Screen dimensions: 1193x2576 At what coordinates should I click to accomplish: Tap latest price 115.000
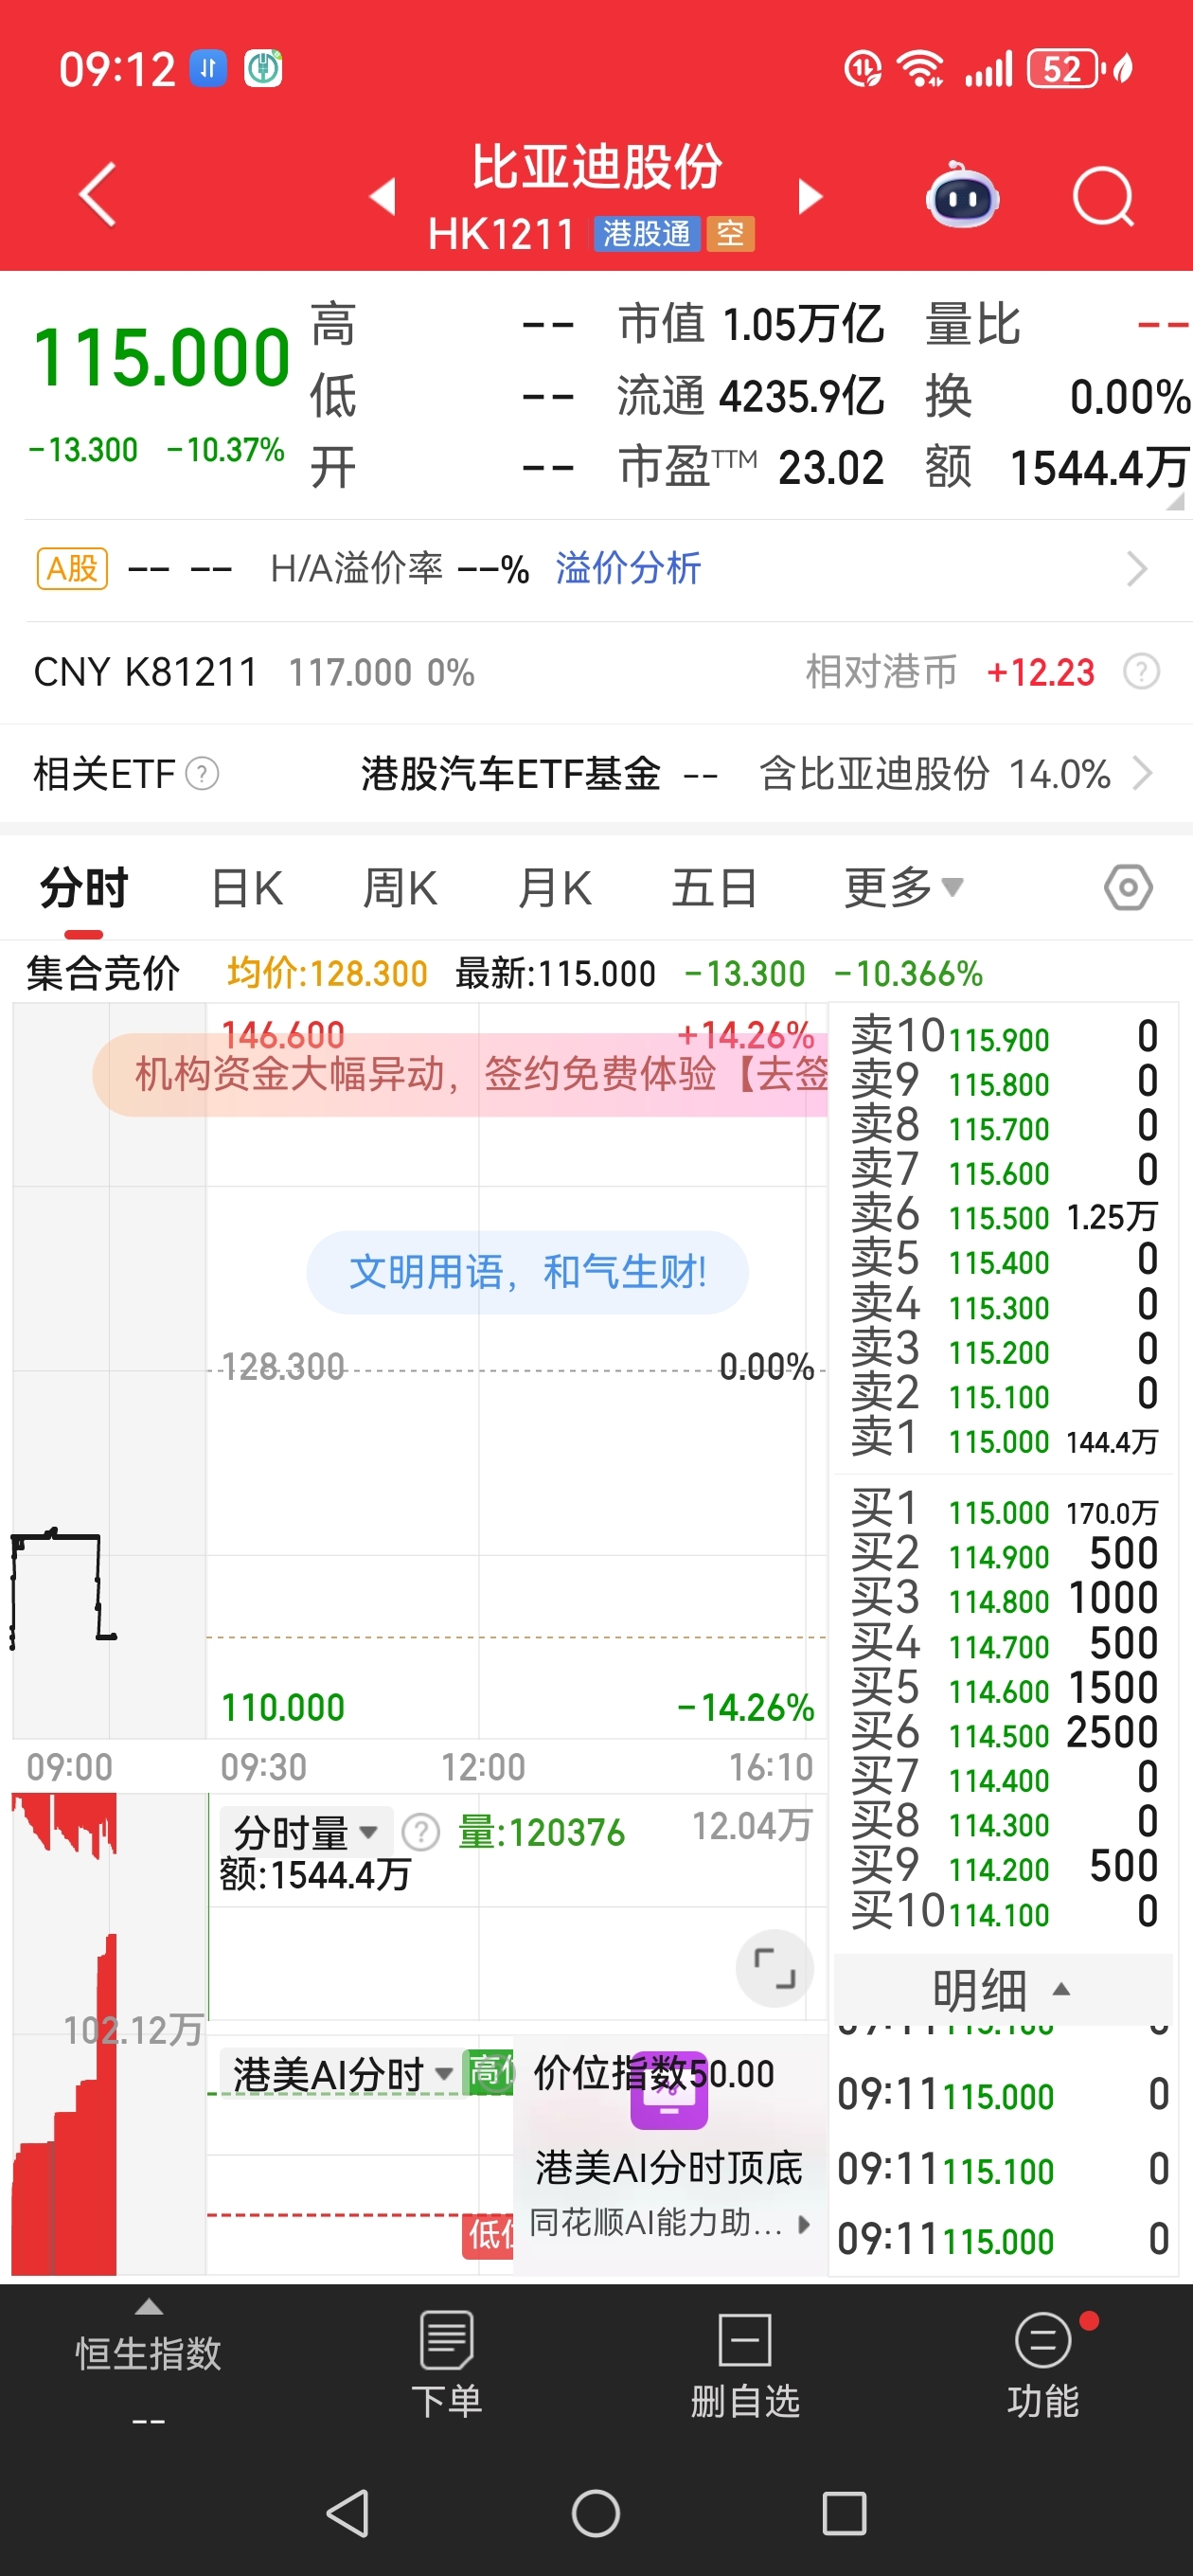161,357
